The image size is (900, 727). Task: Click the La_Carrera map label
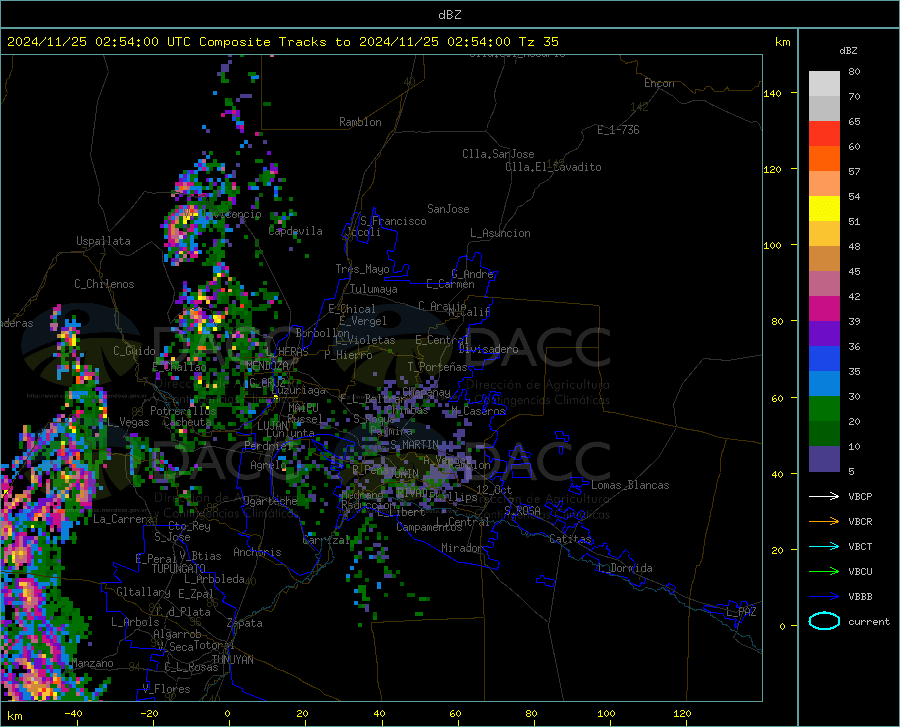(x=123, y=519)
